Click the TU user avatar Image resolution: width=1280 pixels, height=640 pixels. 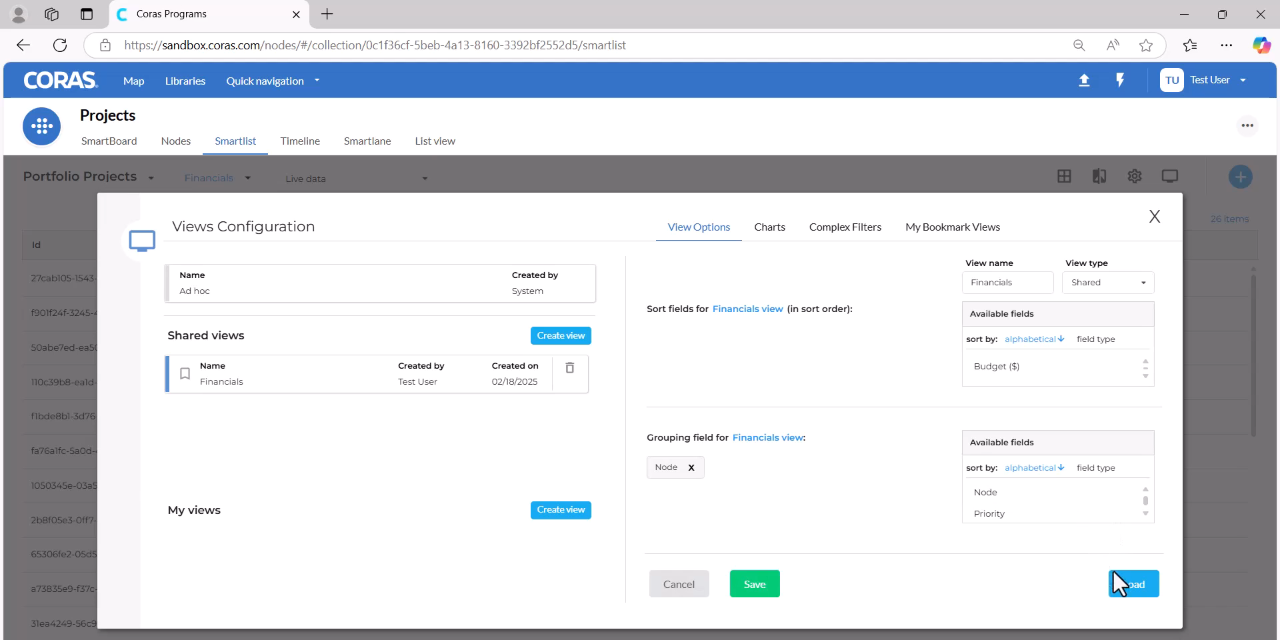(x=1172, y=80)
